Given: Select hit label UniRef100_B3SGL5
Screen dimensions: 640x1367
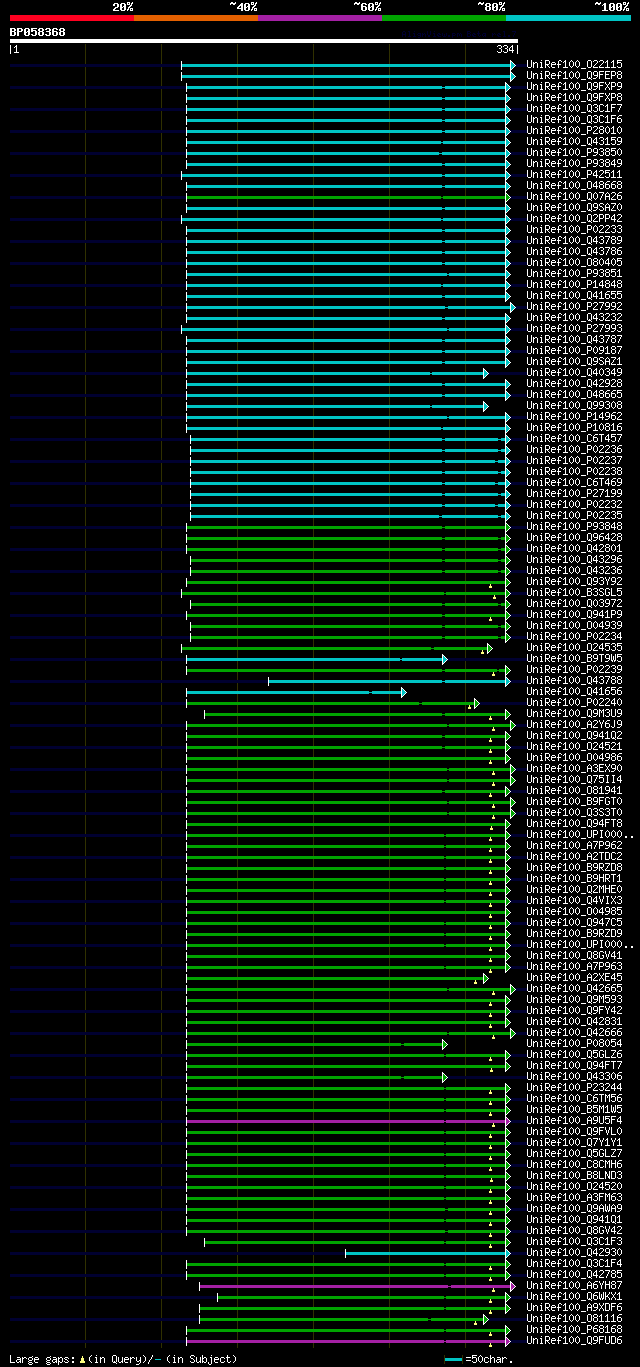Looking at the screenshot, I should [574, 592].
